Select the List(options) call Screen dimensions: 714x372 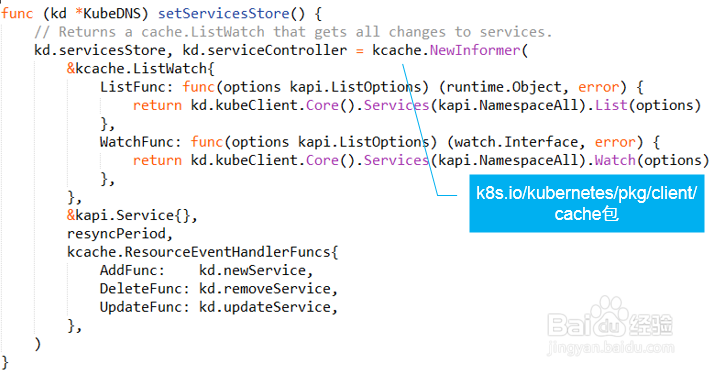coord(648,106)
